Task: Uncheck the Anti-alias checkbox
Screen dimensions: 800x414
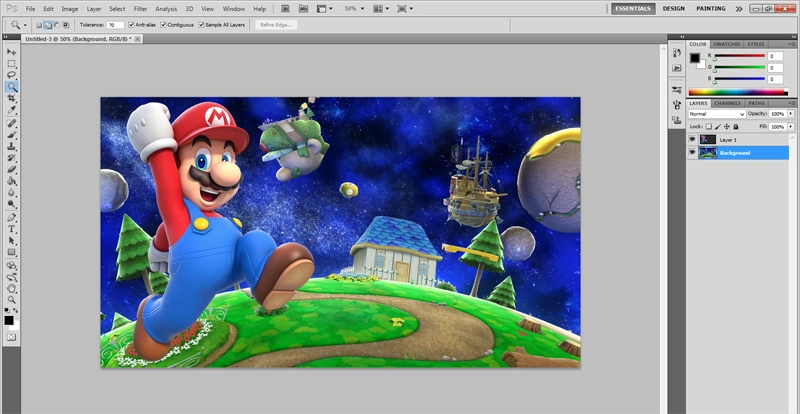Action: [132, 24]
